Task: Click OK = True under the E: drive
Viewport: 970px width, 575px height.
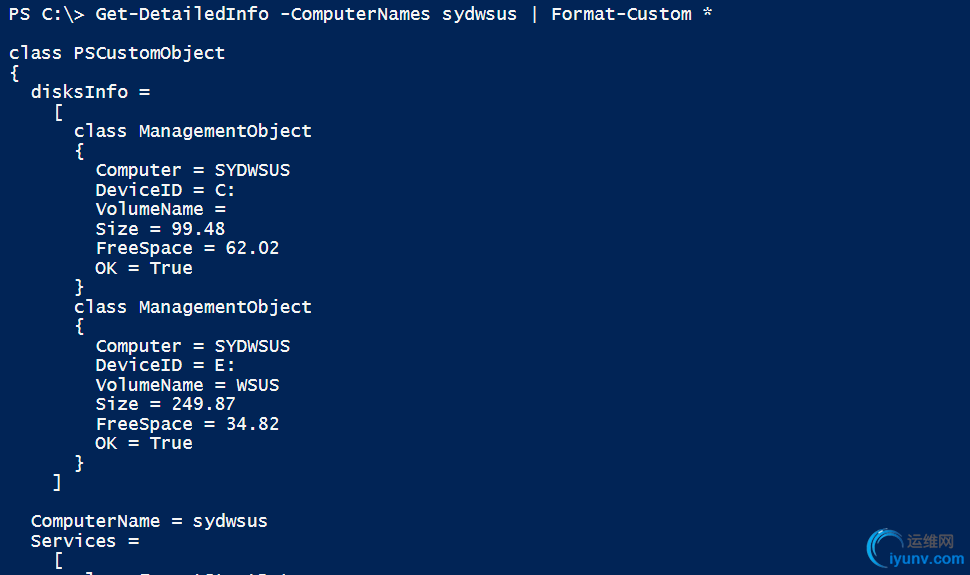Action: click(144, 443)
